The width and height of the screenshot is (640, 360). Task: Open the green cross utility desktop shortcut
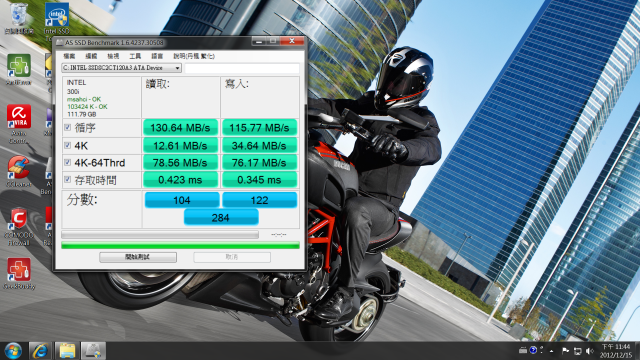(x=18, y=69)
